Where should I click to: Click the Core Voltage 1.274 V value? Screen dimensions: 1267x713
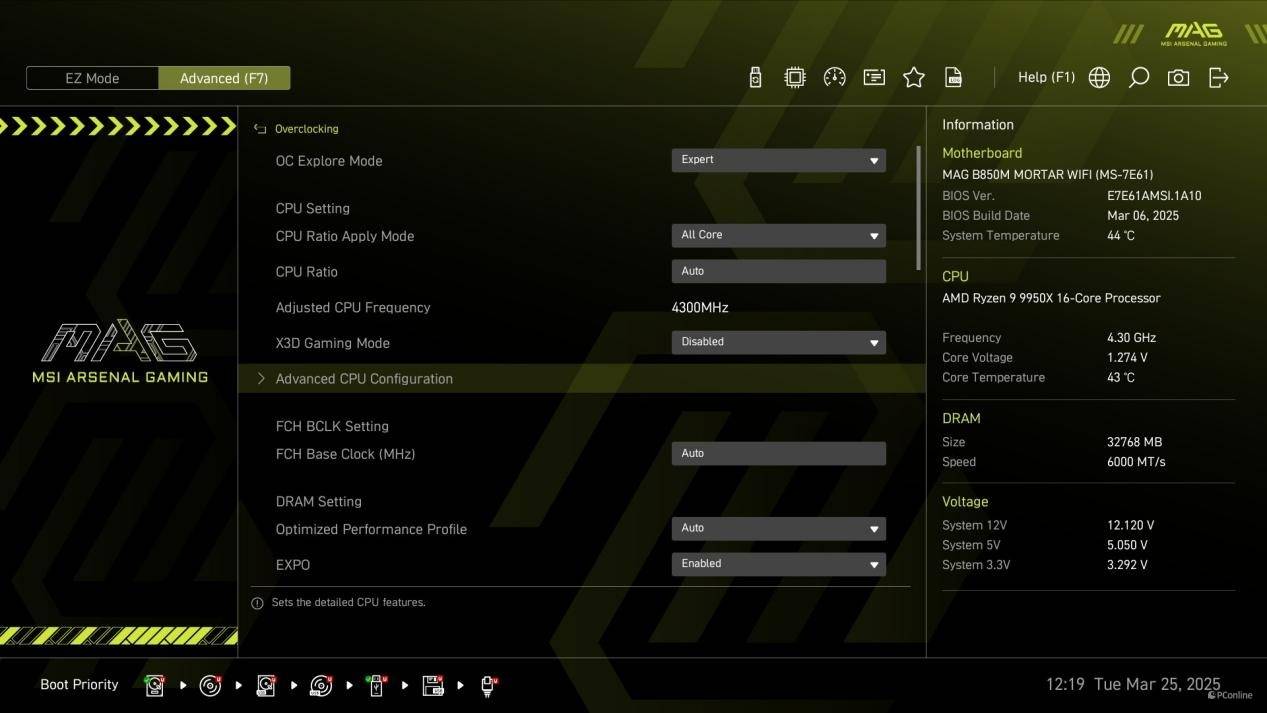[x=1127, y=358]
